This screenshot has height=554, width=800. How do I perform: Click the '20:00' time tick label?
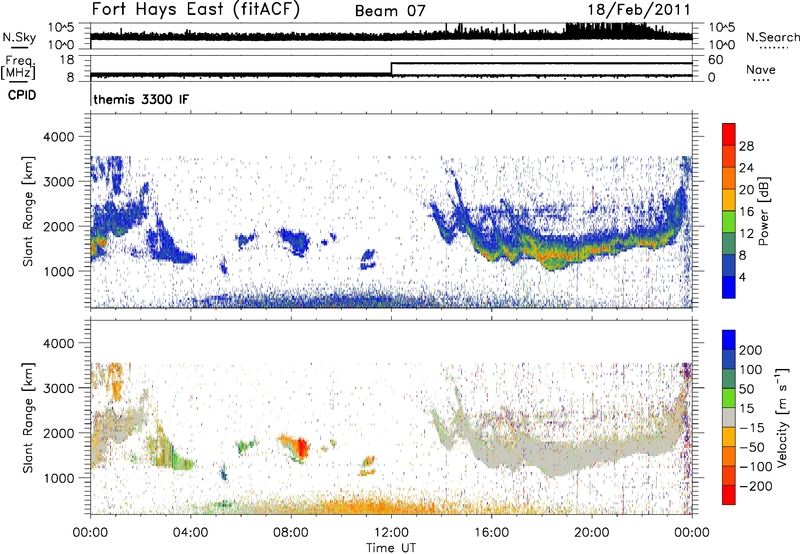(x=591, y=533)
